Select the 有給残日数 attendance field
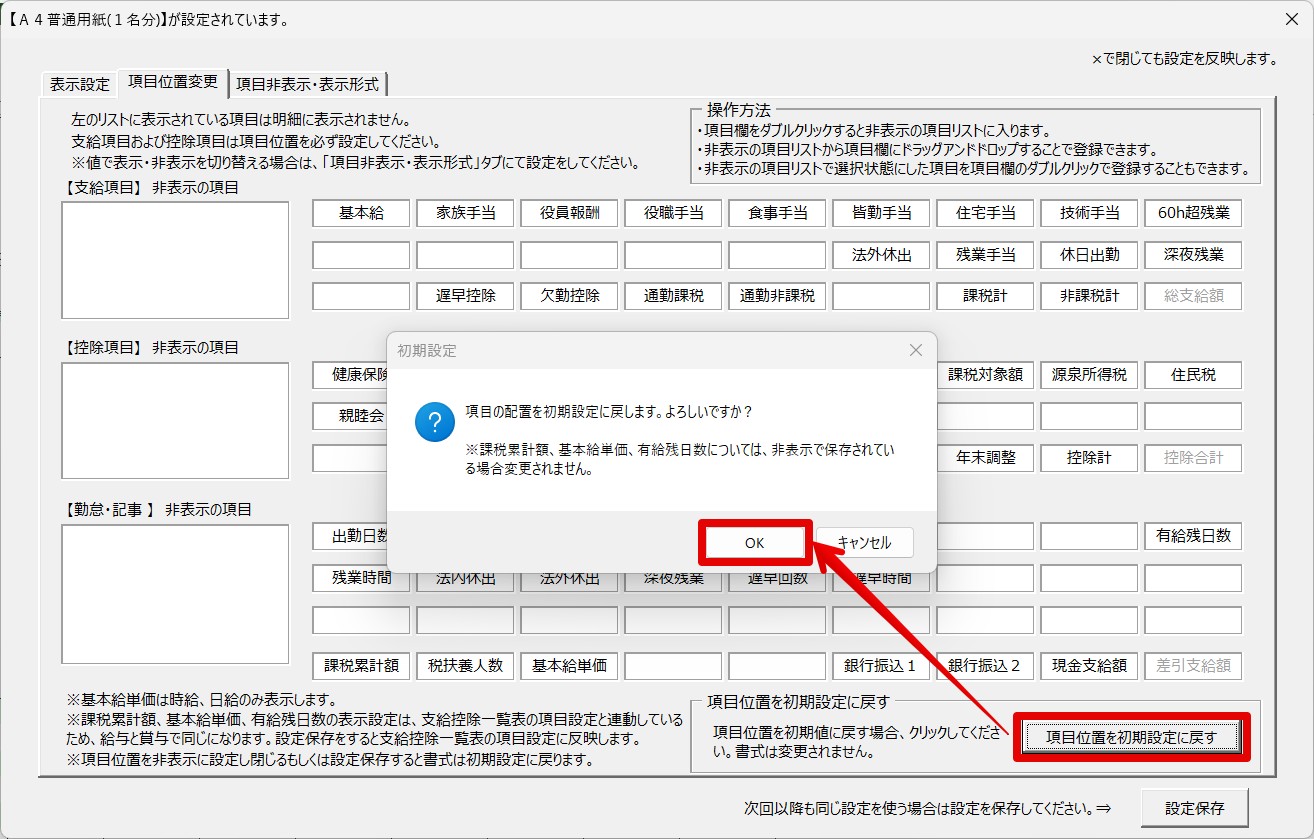The image size is (1314, 839). [x=1193, y=536]
